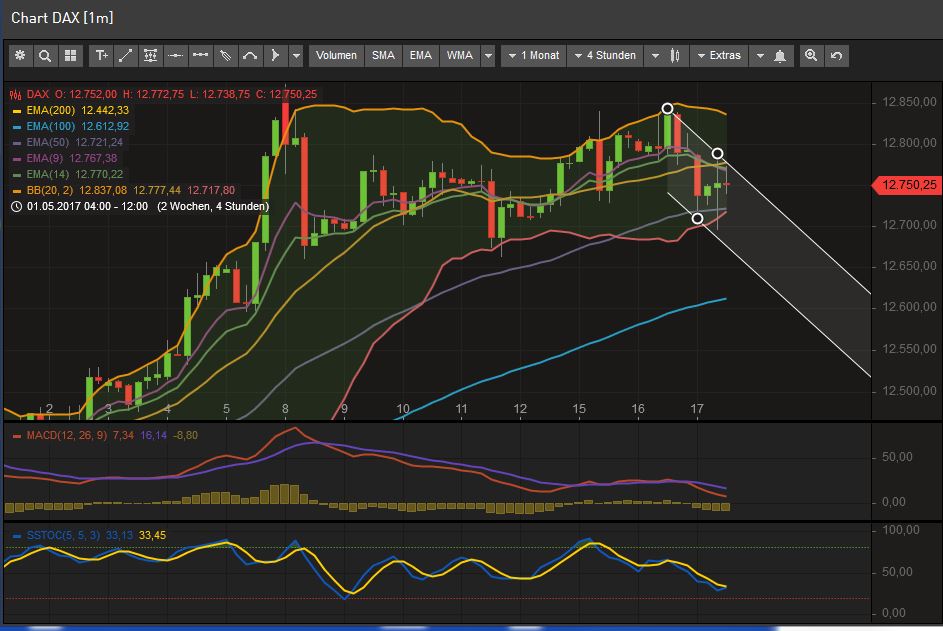Click top anchor point of trend channel
The image size is (943, 631).
point(667,108)
